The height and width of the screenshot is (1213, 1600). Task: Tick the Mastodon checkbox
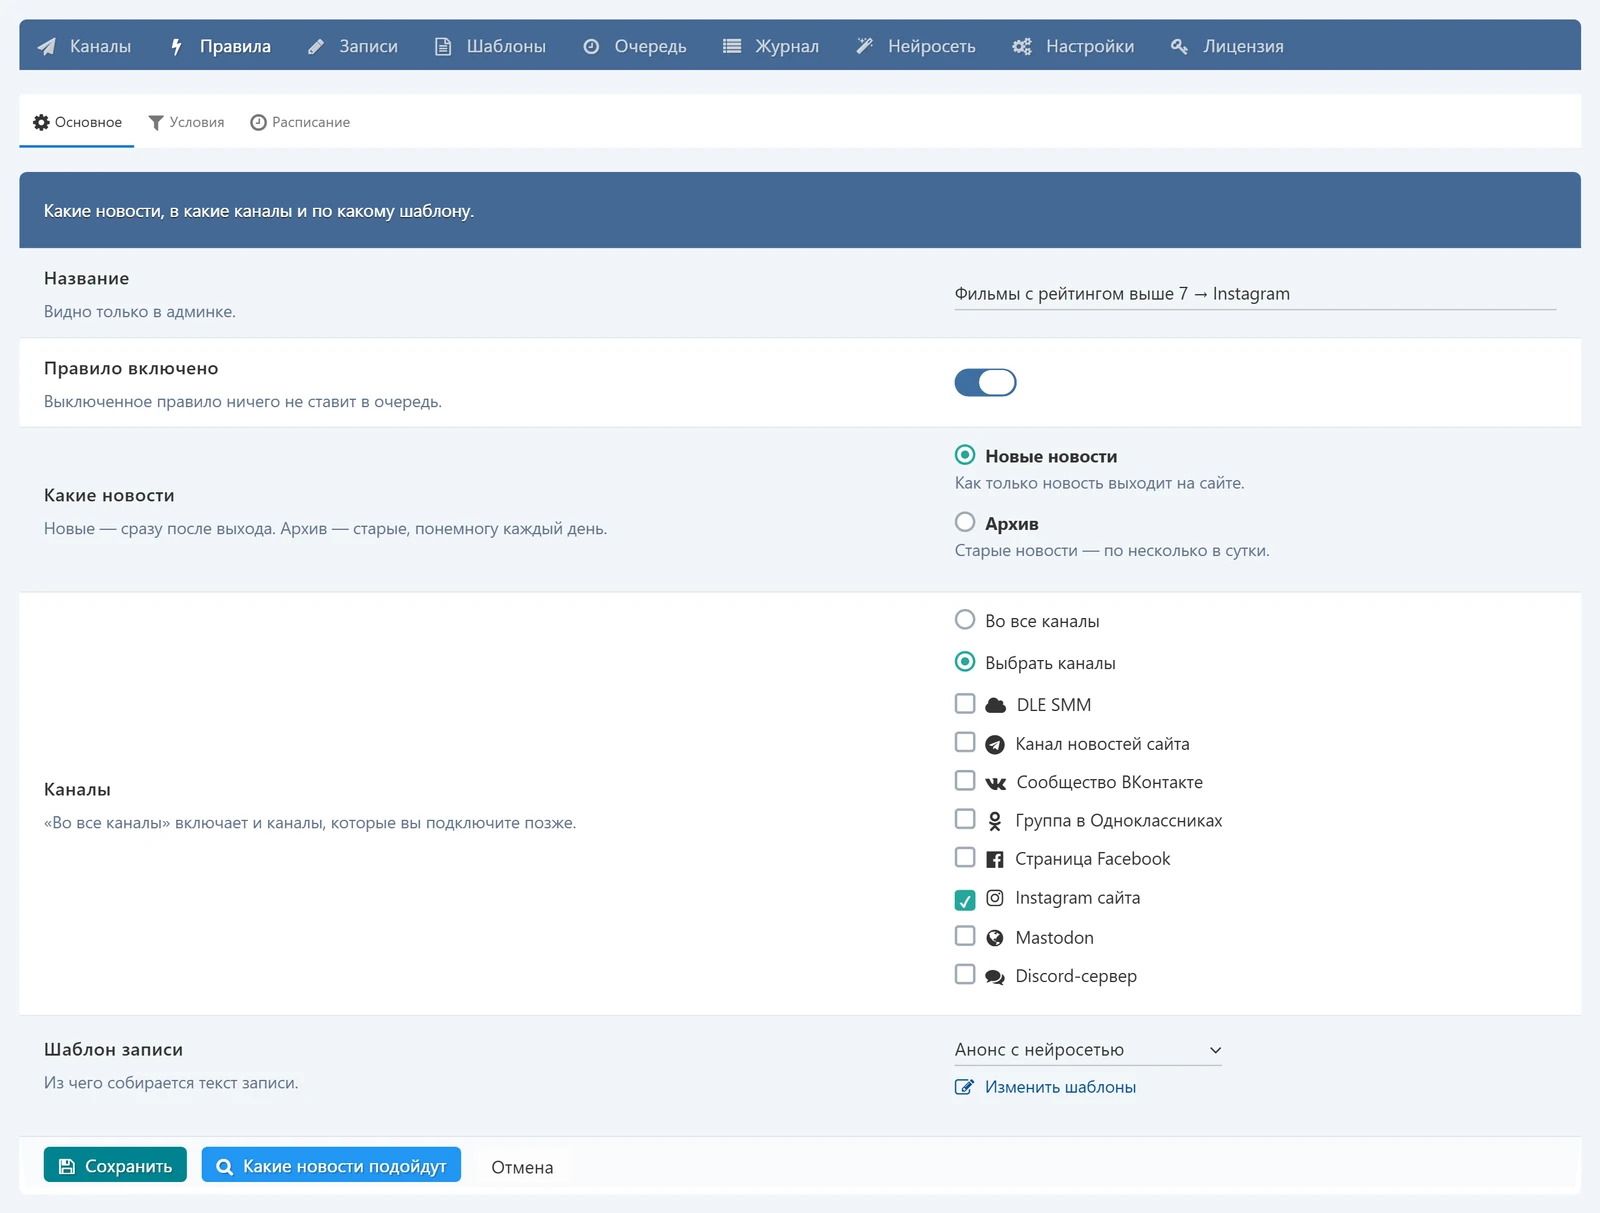click(x=965, y=936)
